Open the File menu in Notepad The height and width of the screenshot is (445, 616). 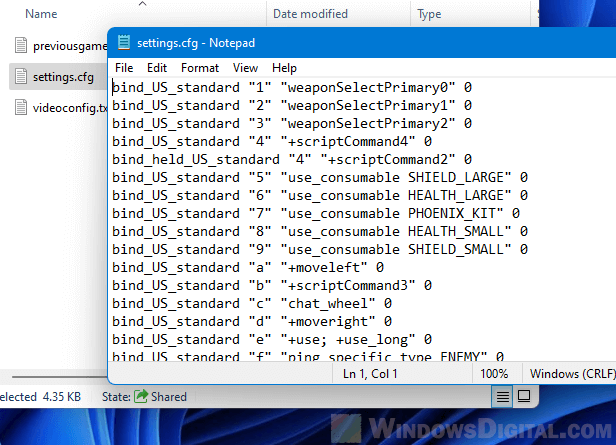(124, 68)
